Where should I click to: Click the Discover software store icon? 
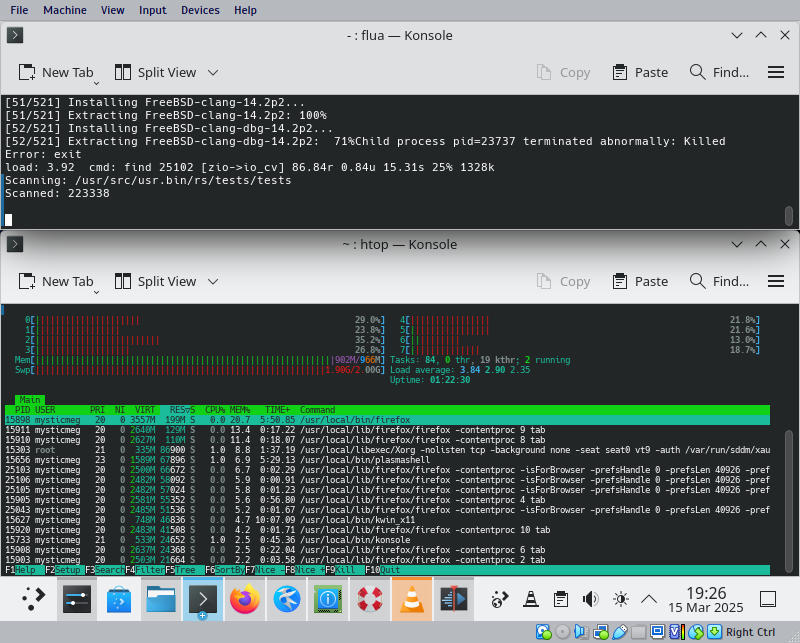point(118,600)
